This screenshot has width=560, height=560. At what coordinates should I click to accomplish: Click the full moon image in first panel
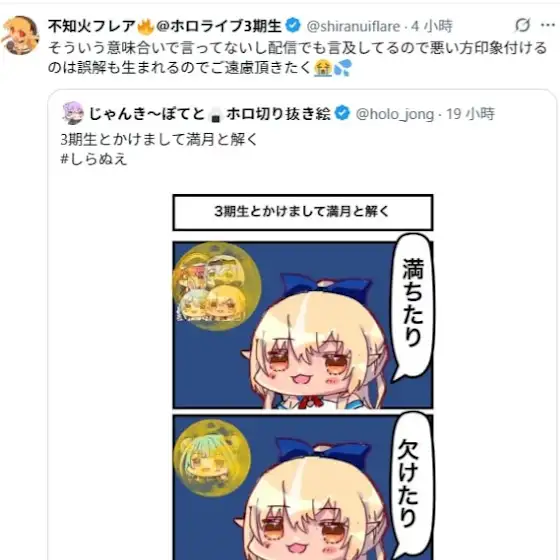coord(216,286)
